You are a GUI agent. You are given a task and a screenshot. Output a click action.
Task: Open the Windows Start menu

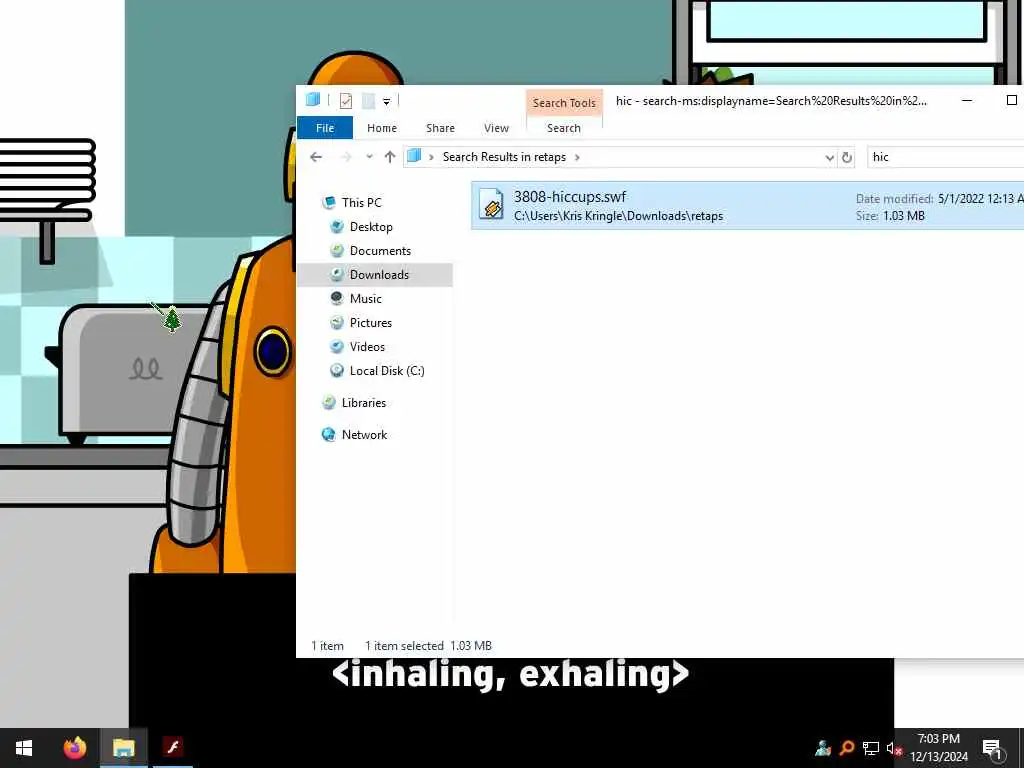pyautogui.click(x=24, y=748)
